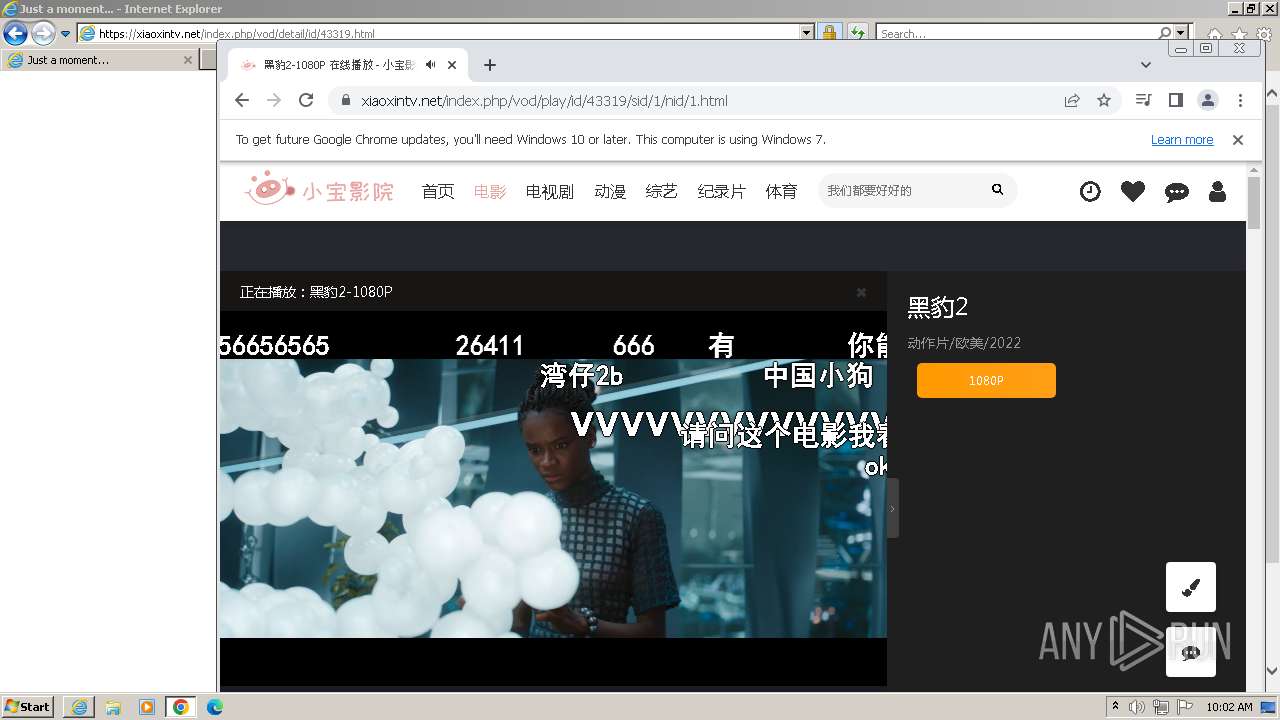
Task: Click the 小宝影院 site logo
Action: pyautogui.click(x=319, y=188)
